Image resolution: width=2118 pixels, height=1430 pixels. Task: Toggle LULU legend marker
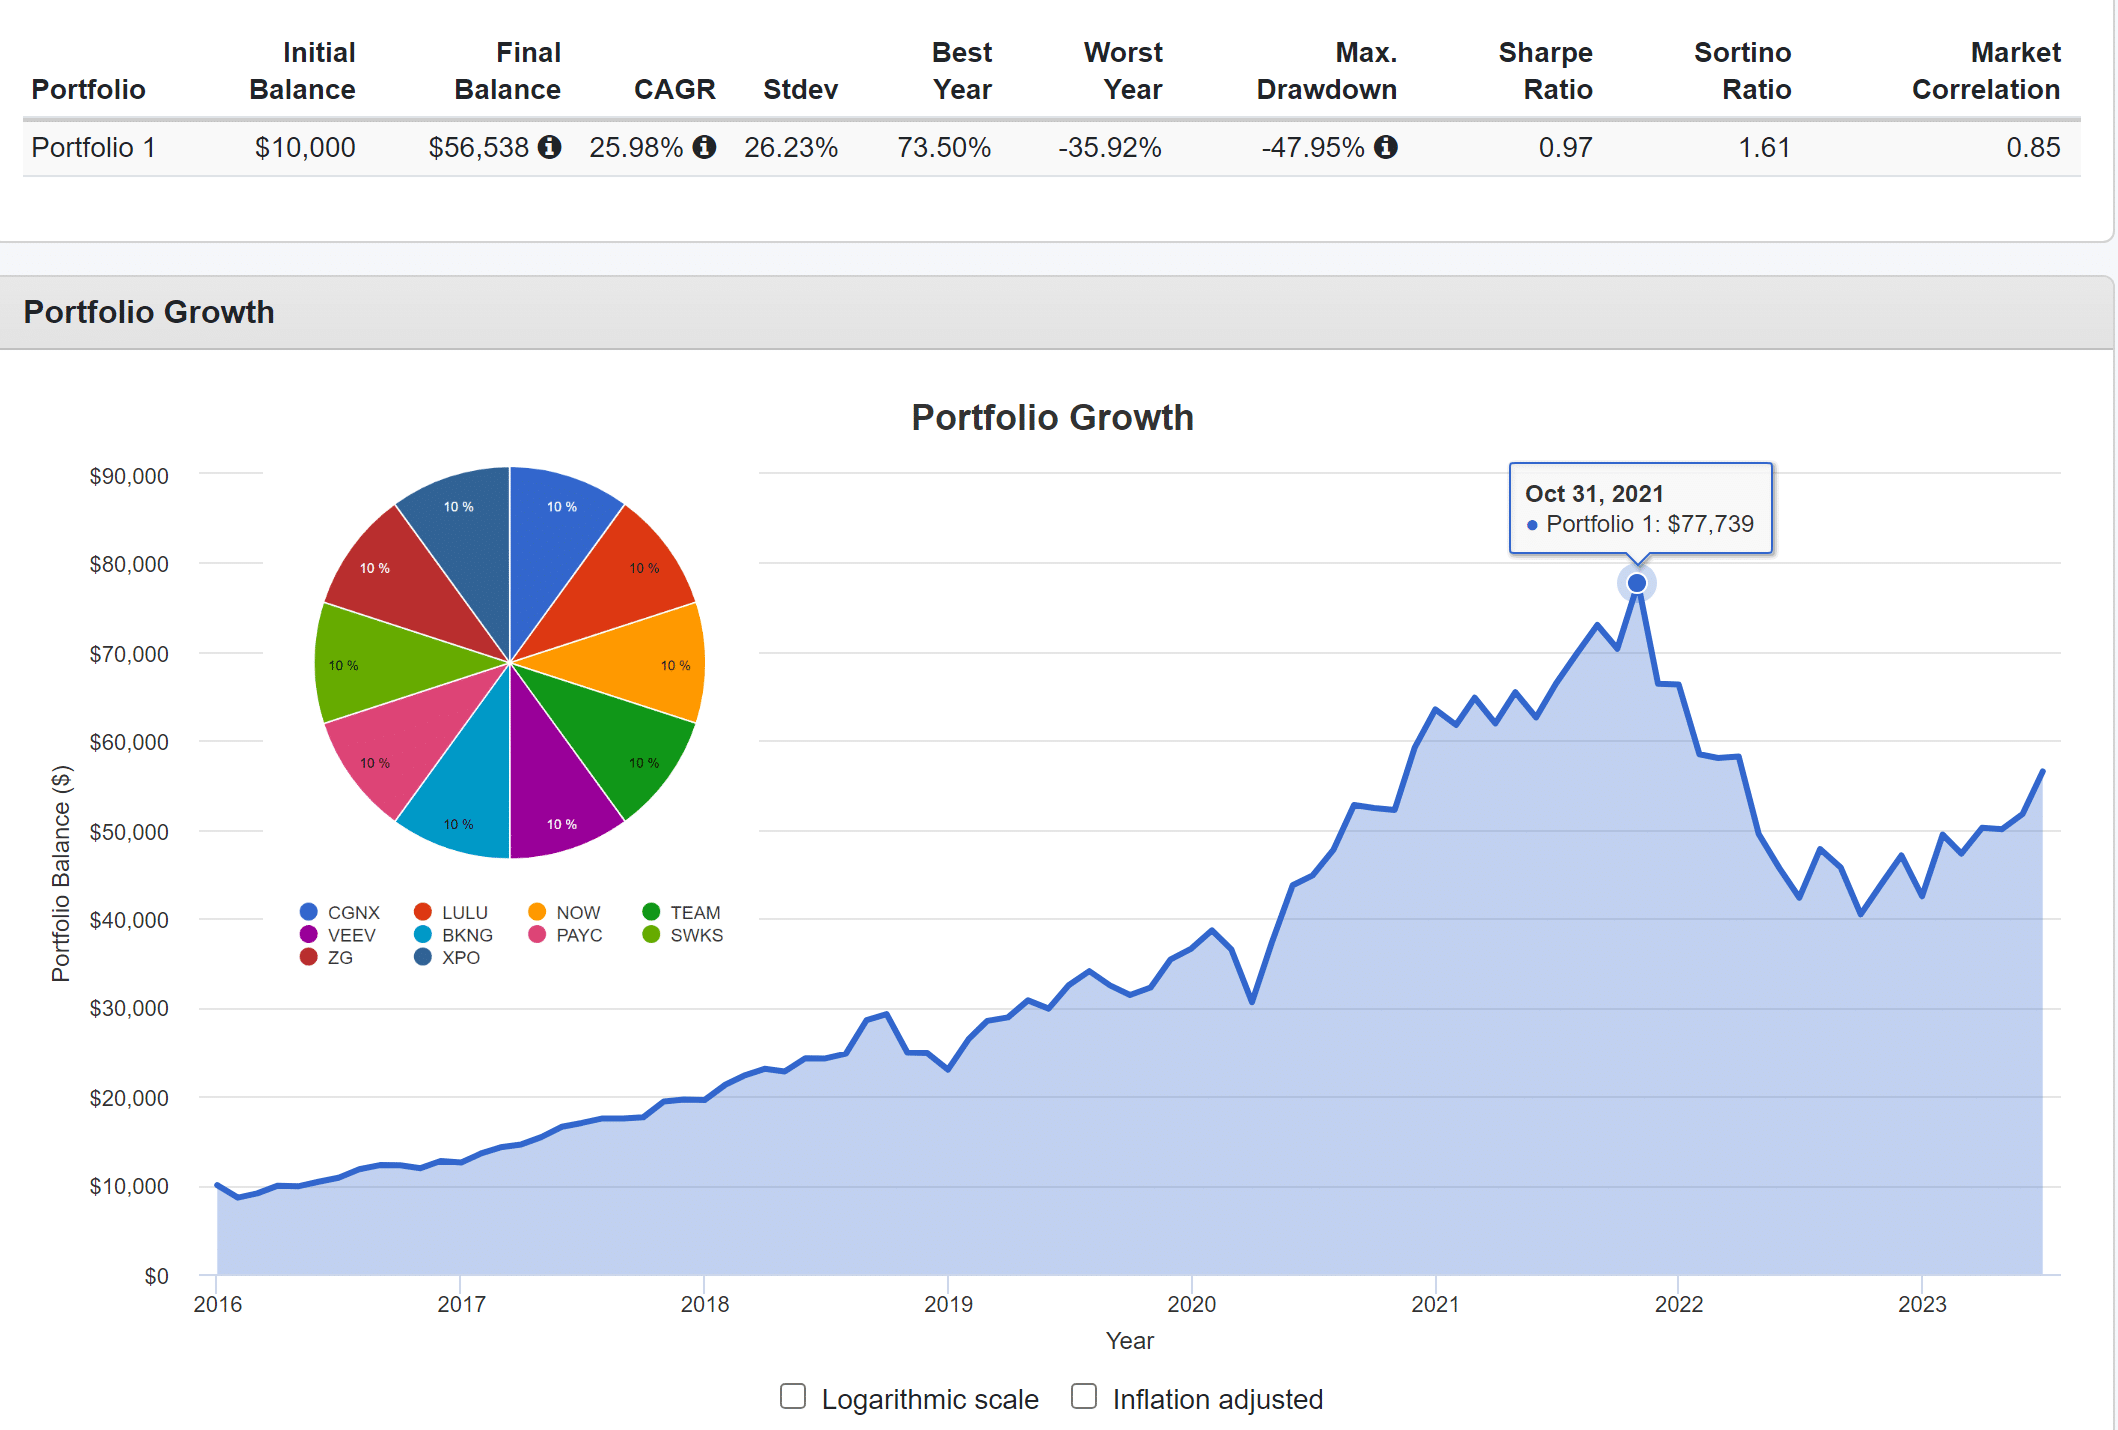coord(423,912)
